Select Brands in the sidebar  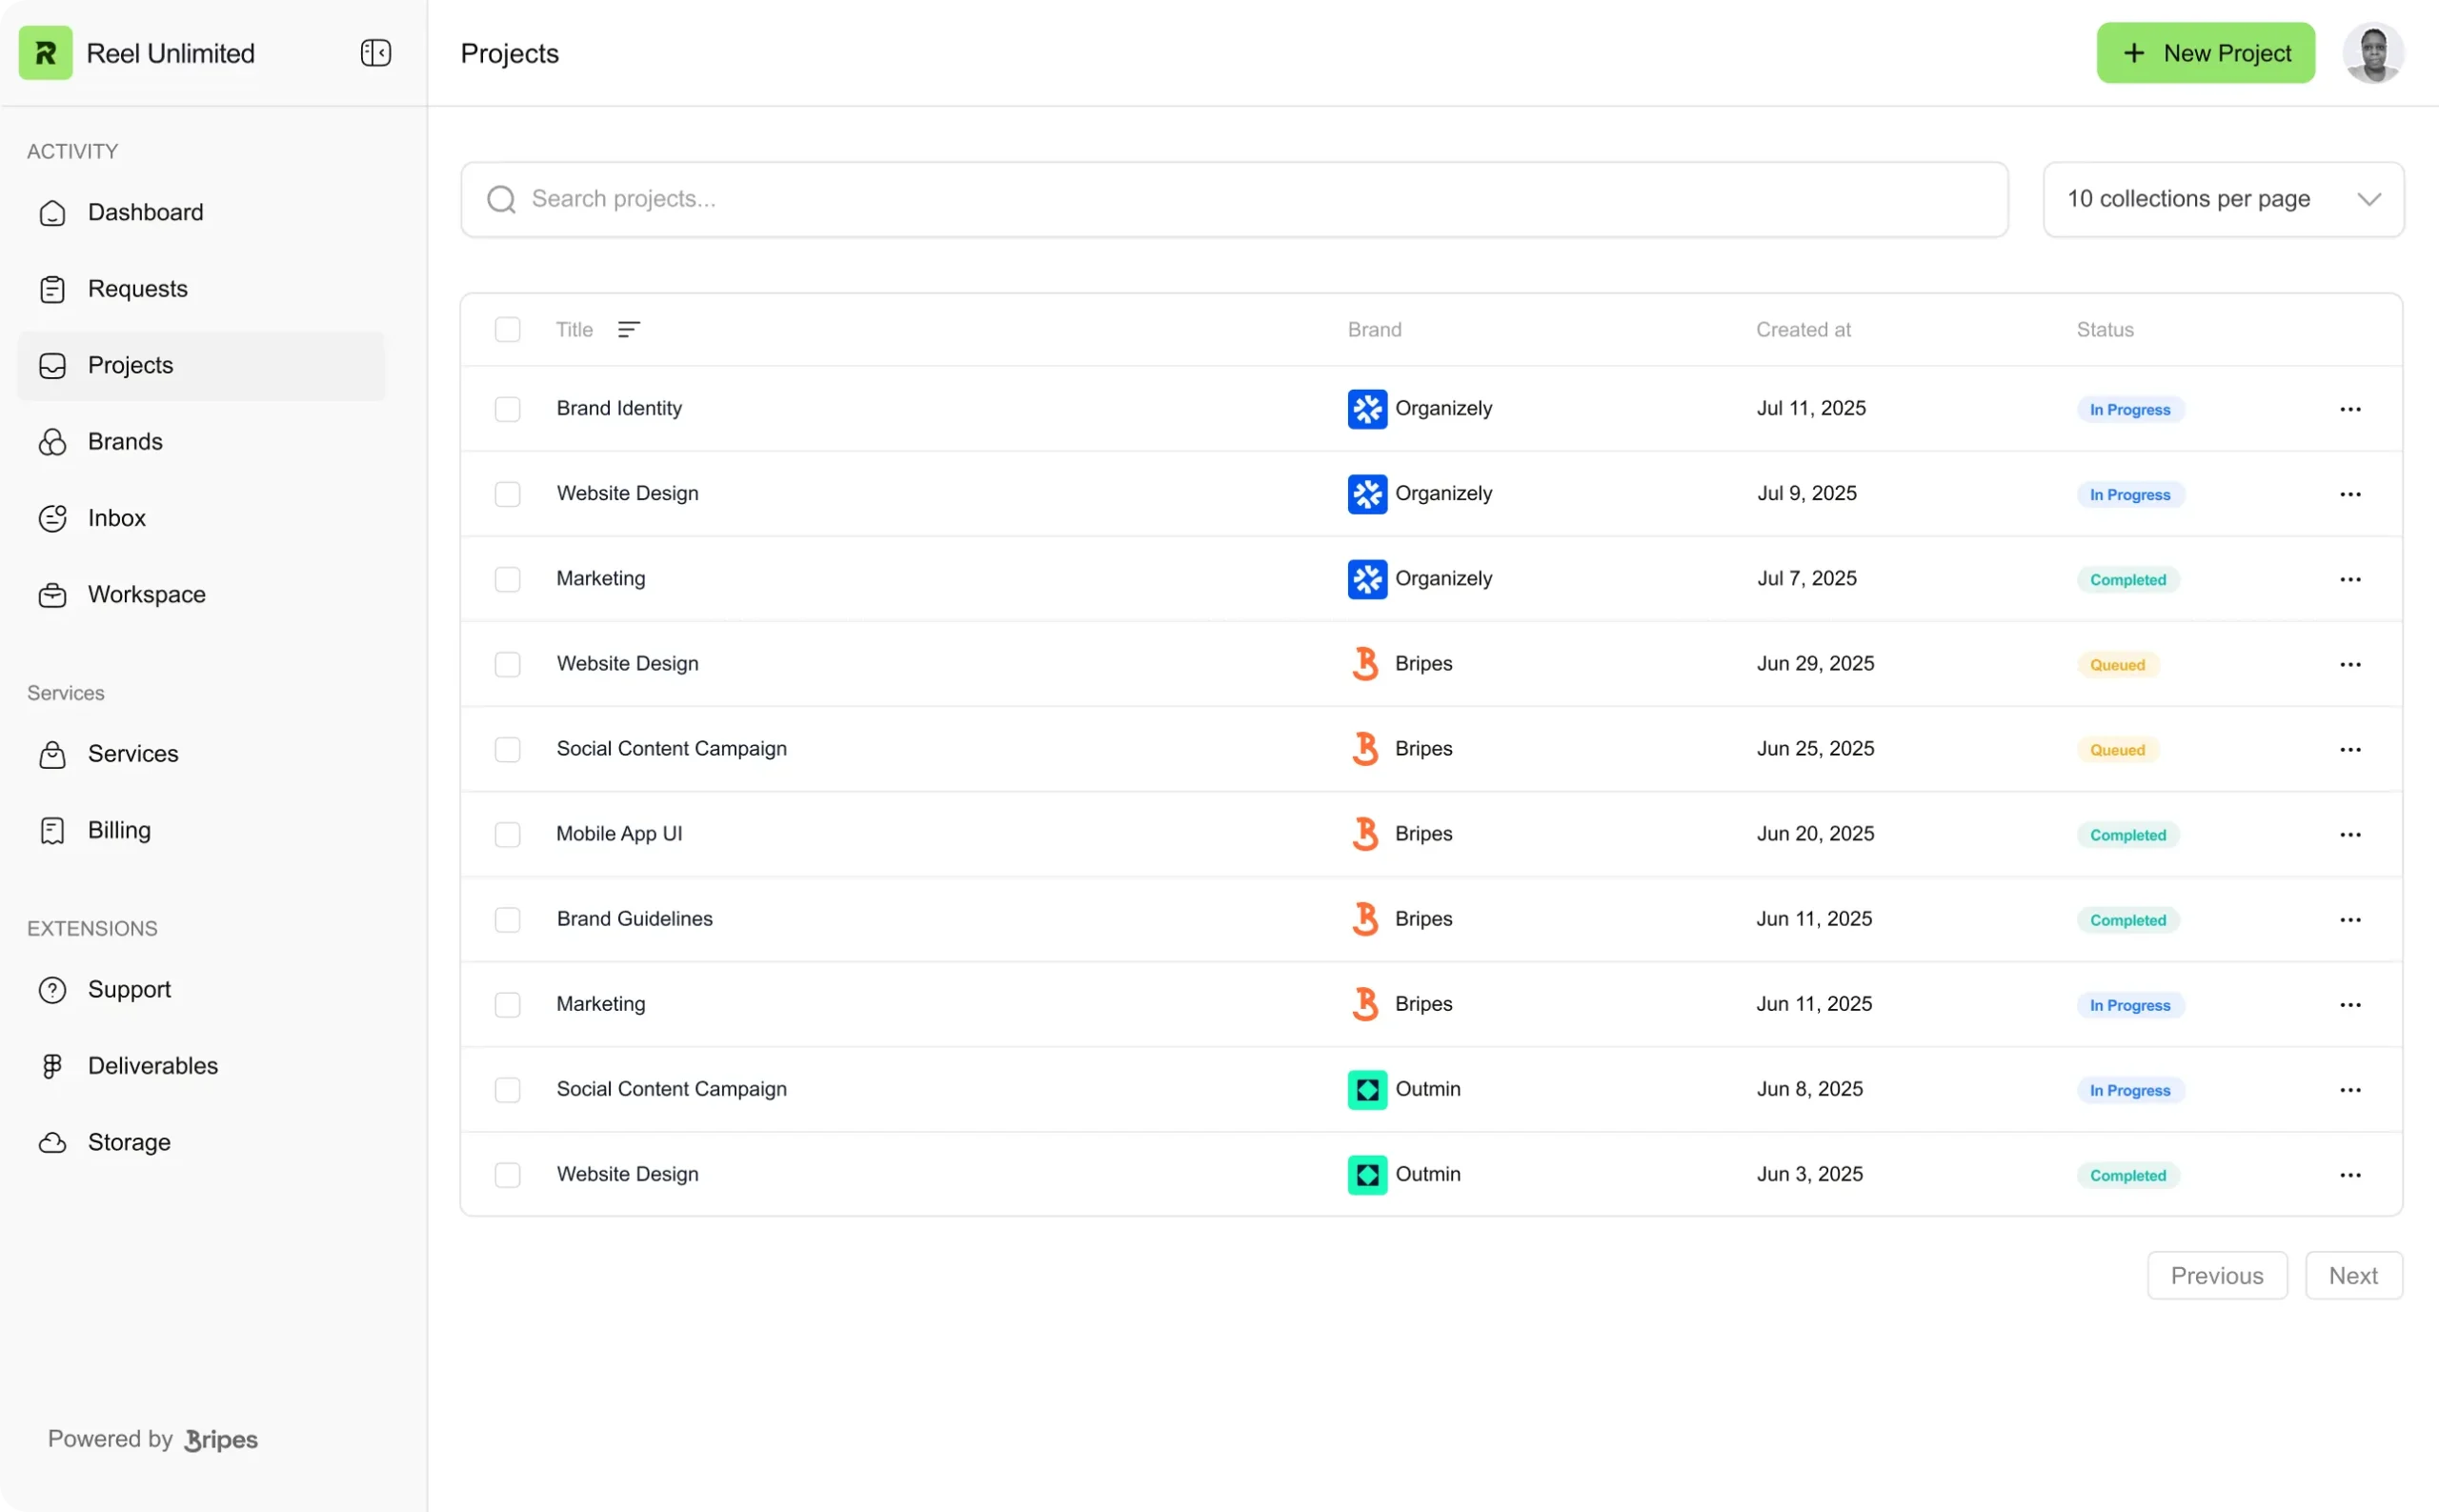click(x=201, y=442)
